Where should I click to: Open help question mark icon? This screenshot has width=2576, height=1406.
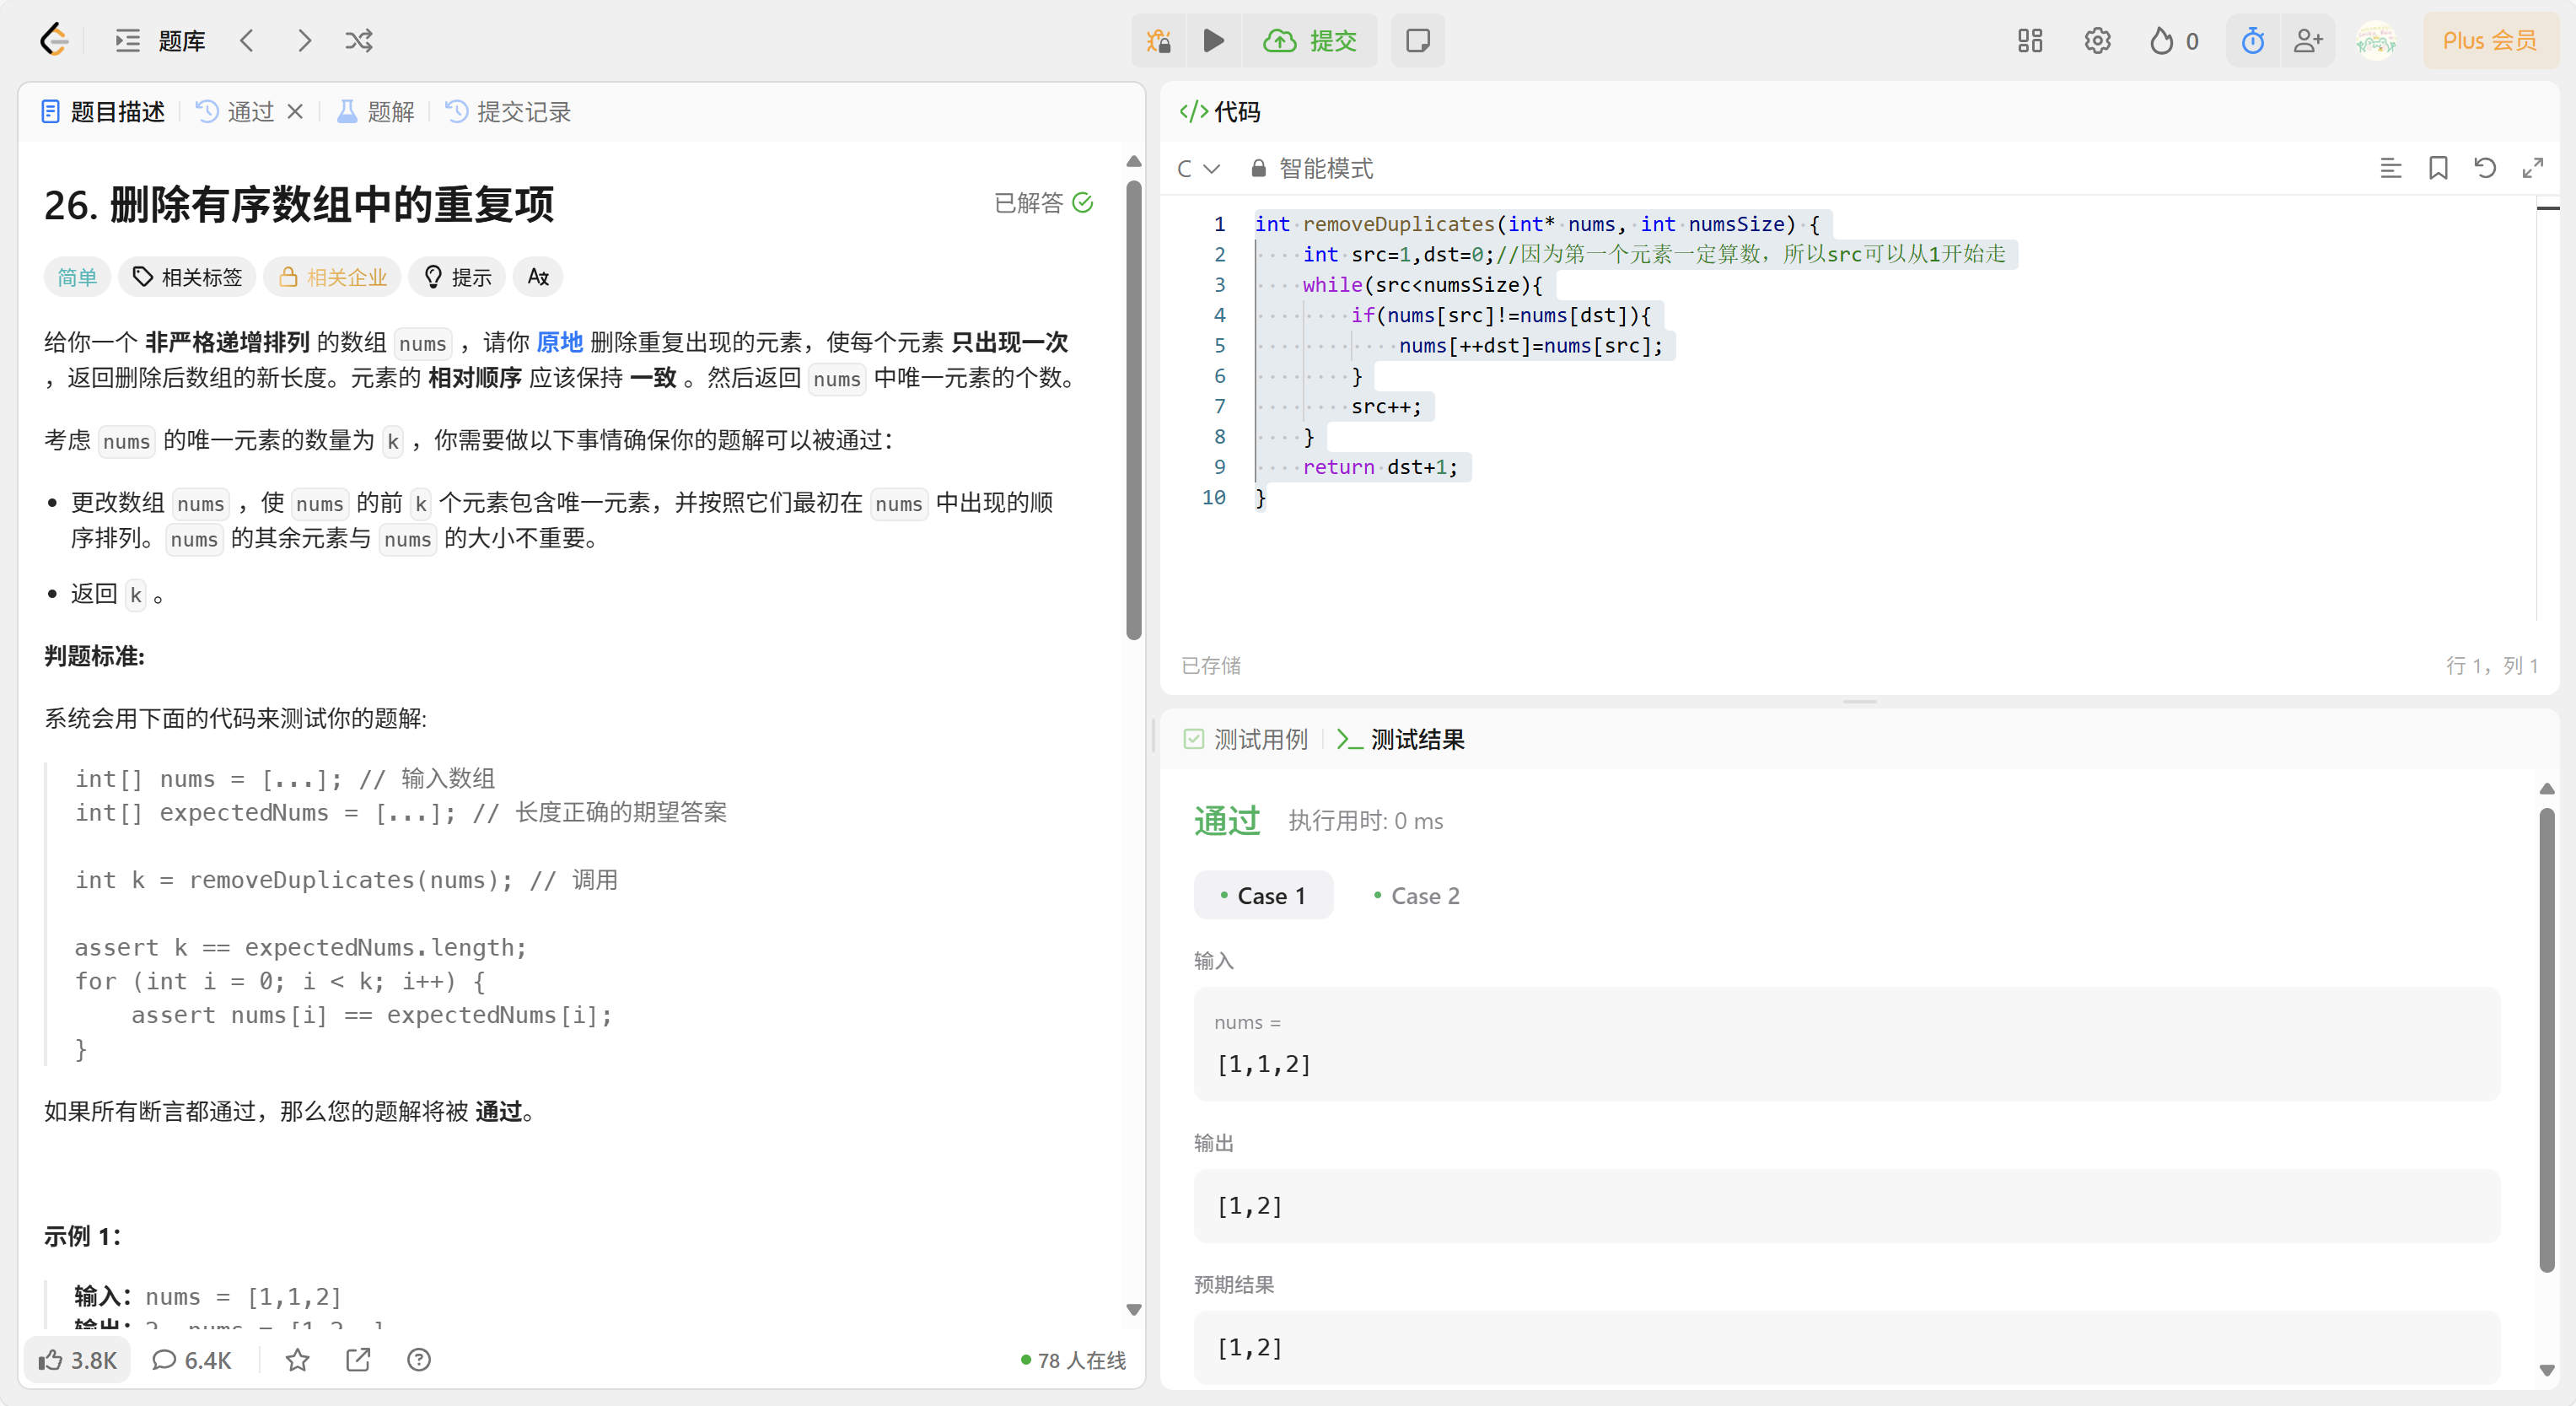coord(419,1360)
